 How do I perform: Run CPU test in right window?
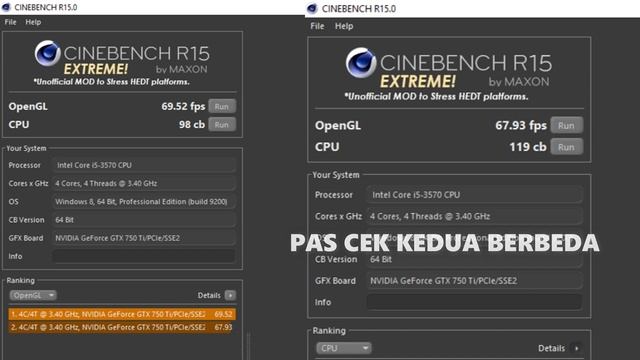(x=566, y=147)
